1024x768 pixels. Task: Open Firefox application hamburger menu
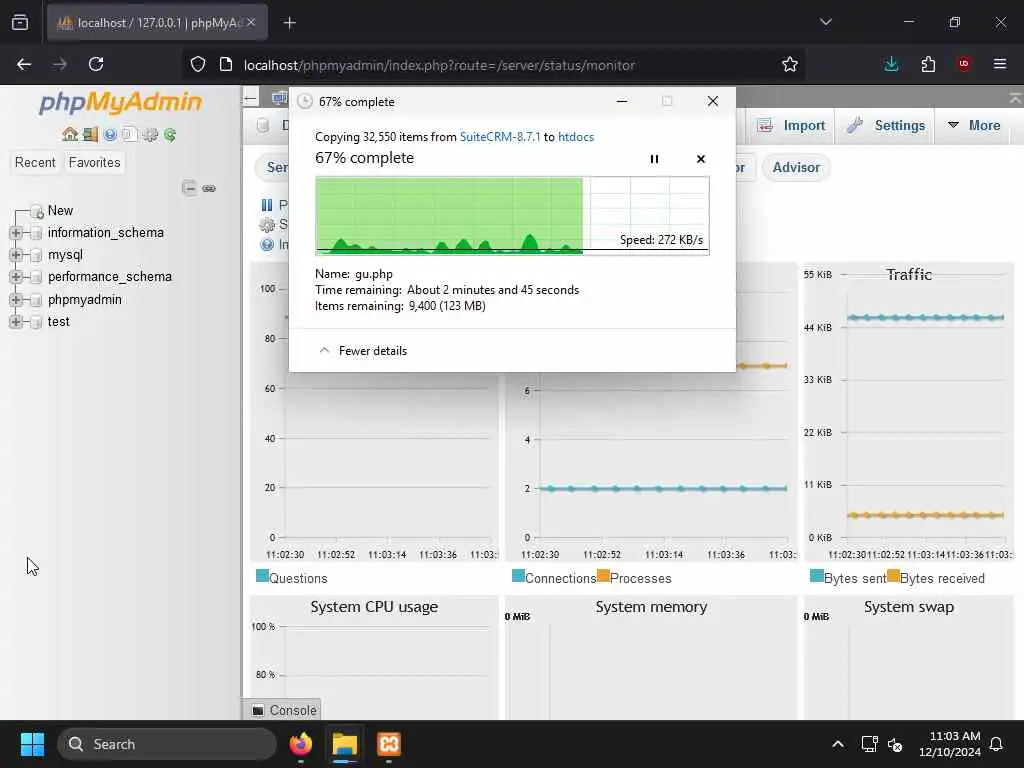tap(1000, 64)
